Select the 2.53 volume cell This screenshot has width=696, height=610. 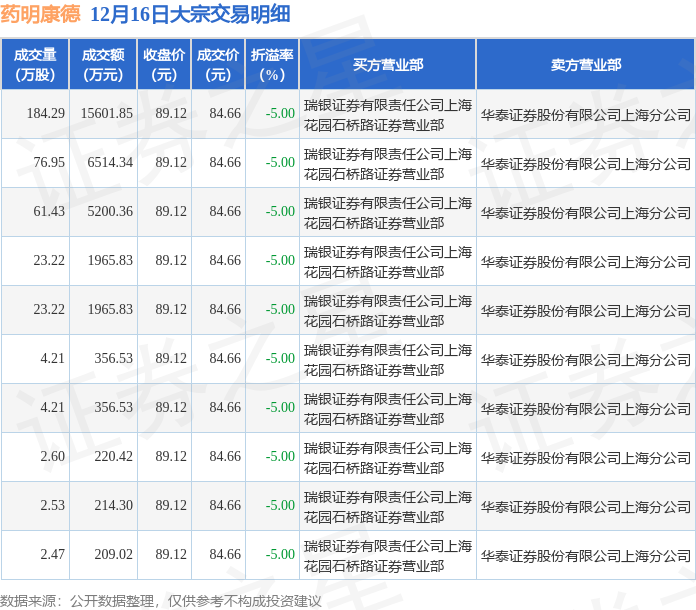(53, 506)
